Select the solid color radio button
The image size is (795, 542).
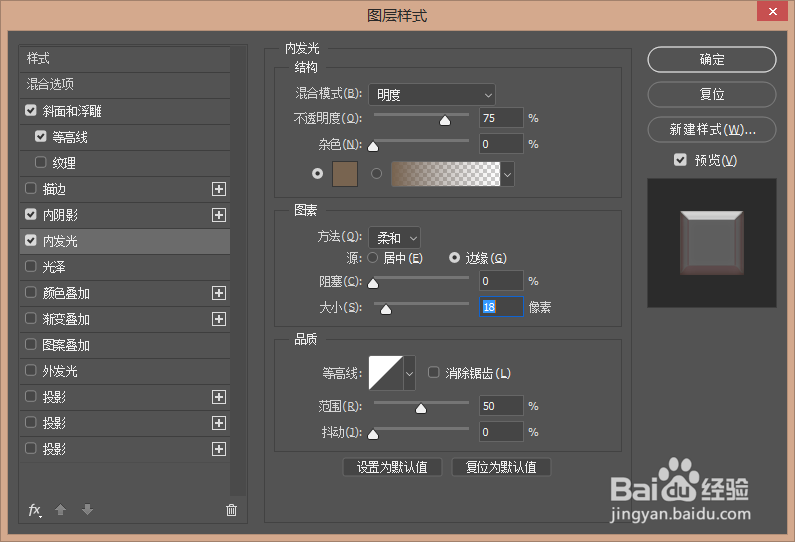[x=317, y=174]
